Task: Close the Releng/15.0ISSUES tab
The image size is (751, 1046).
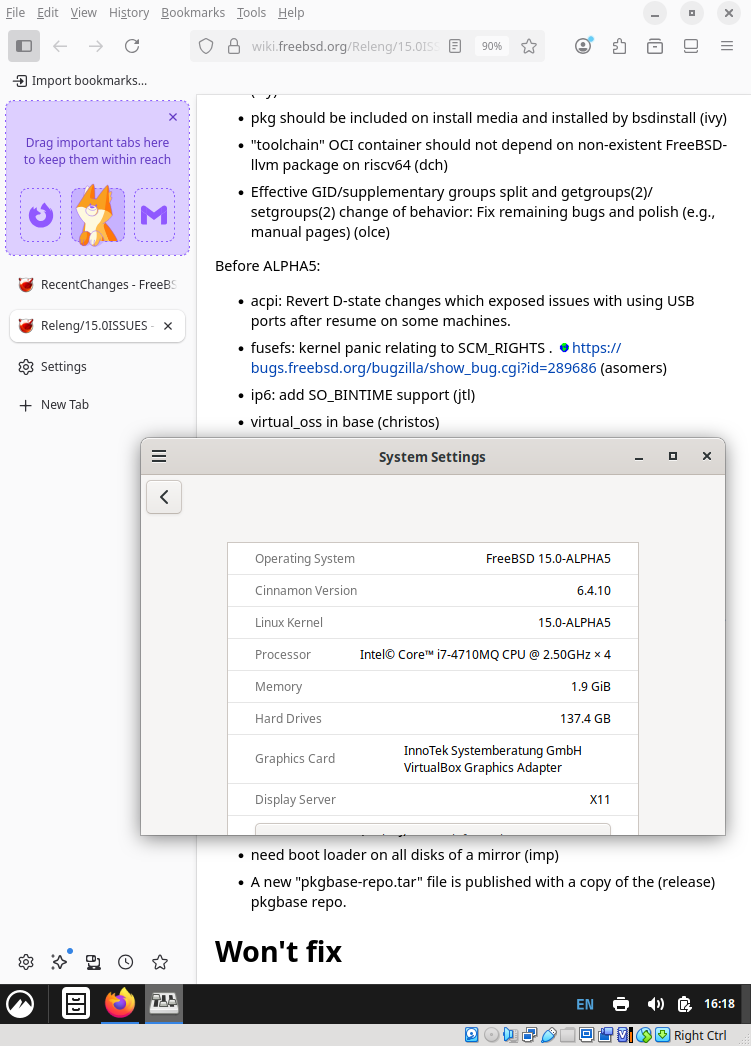Action: click(168, 326)
